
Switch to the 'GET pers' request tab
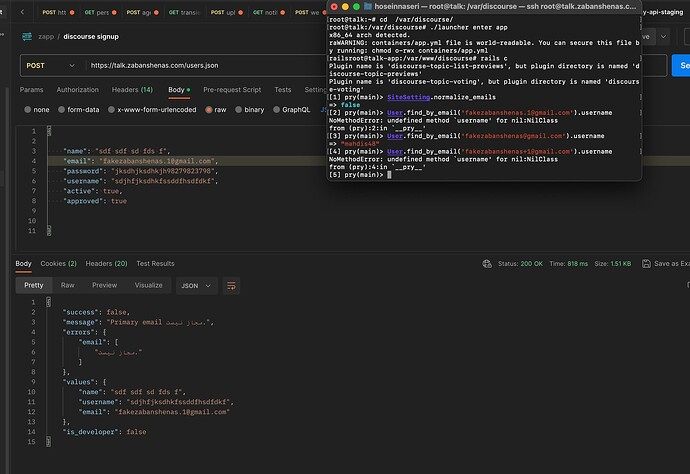(x=100, y=12)
